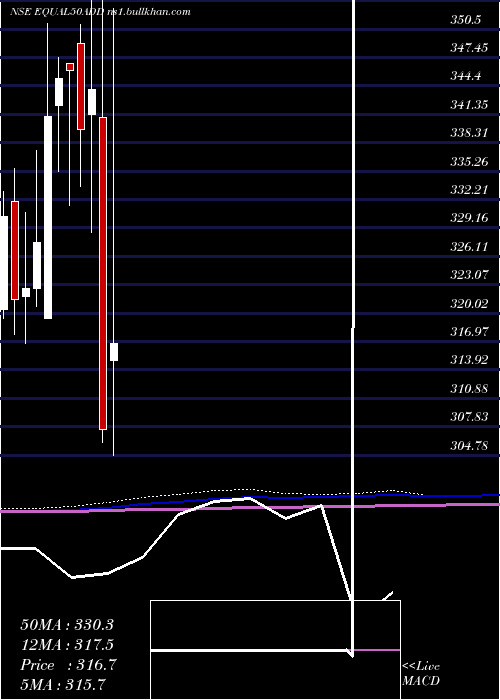The height and width of the screenshot is (700, 500).
Task: Click the 347.45 price axis label
Action: pos(469,48)
